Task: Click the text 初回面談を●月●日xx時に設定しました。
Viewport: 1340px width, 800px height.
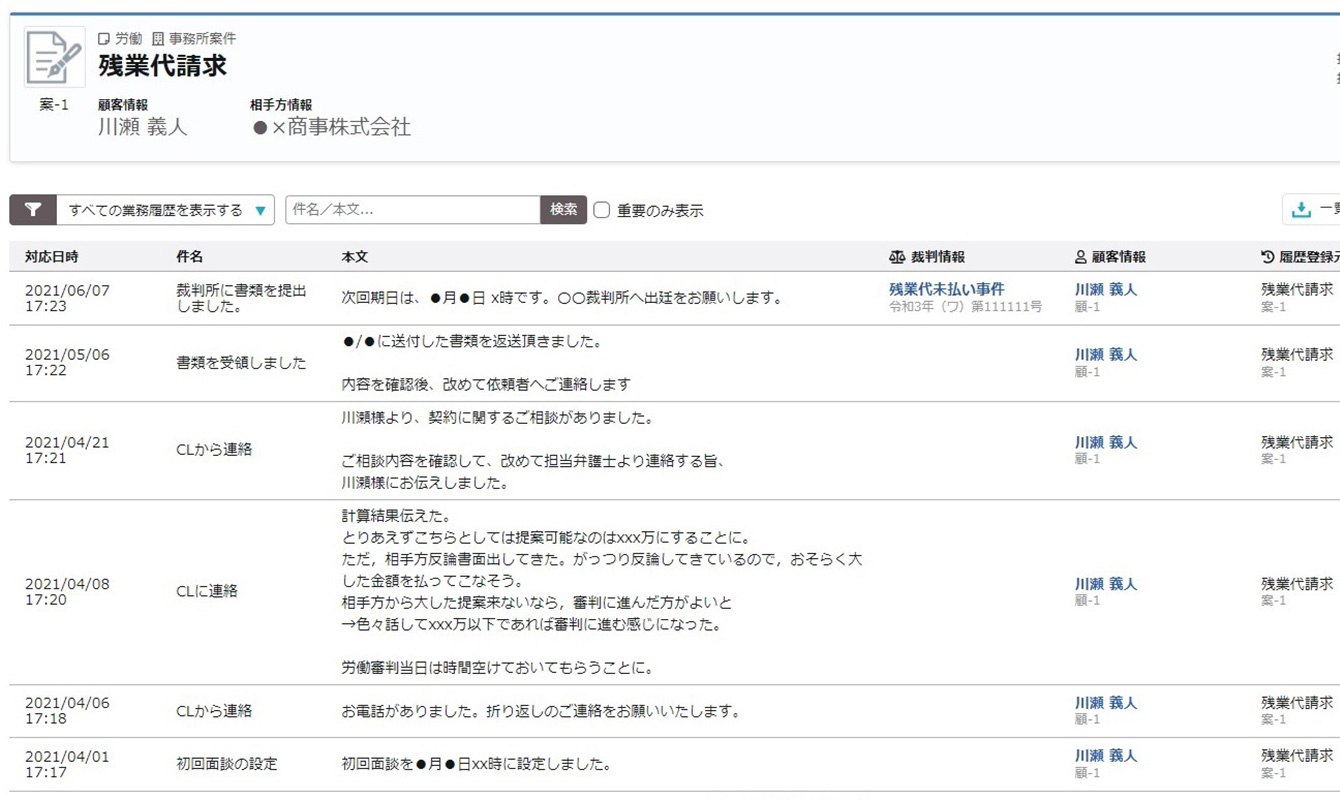Action: 476,764
